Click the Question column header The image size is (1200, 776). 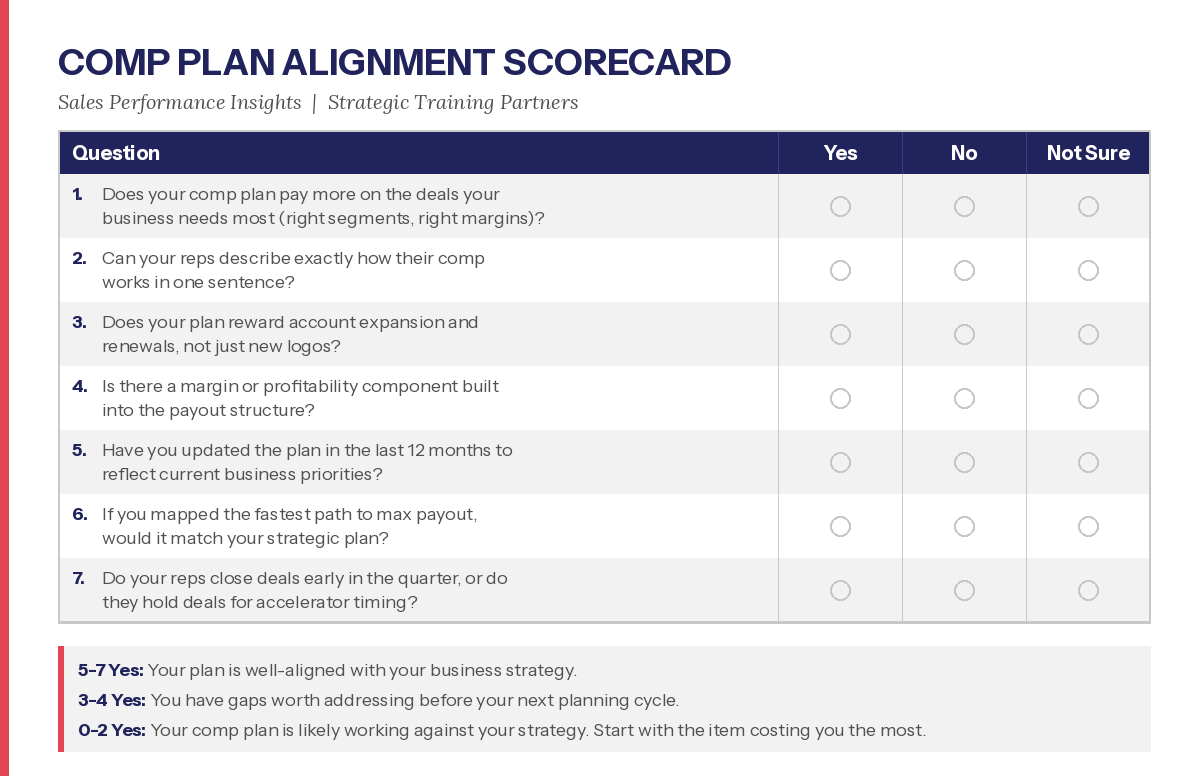(x=116, y=153)
